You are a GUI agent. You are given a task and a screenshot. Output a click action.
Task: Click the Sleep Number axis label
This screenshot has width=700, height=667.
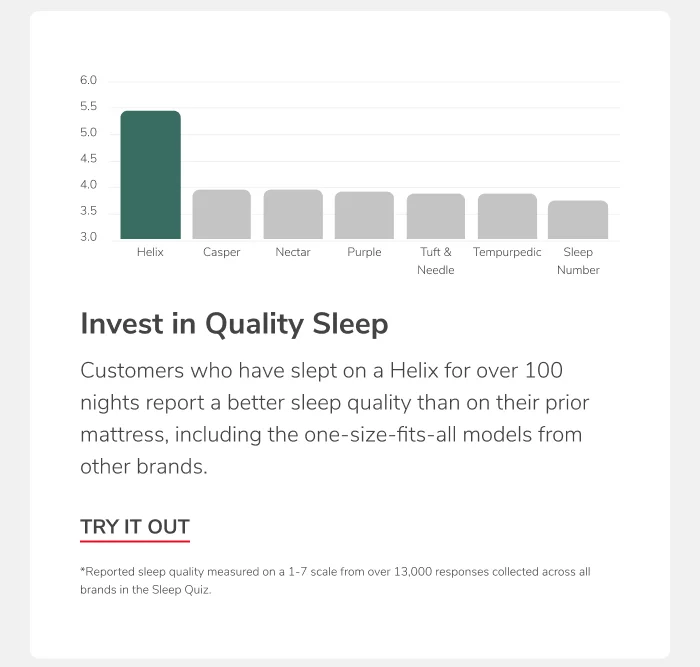578,261
